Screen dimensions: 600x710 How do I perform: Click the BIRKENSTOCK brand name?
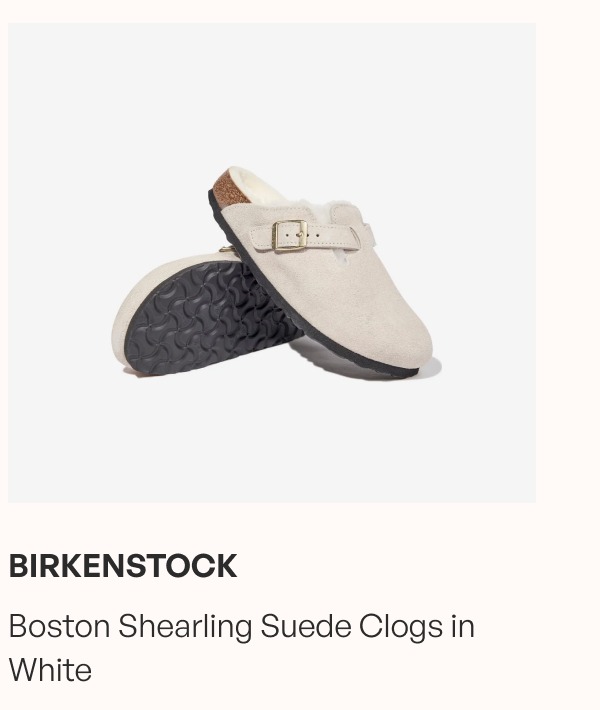123,566
